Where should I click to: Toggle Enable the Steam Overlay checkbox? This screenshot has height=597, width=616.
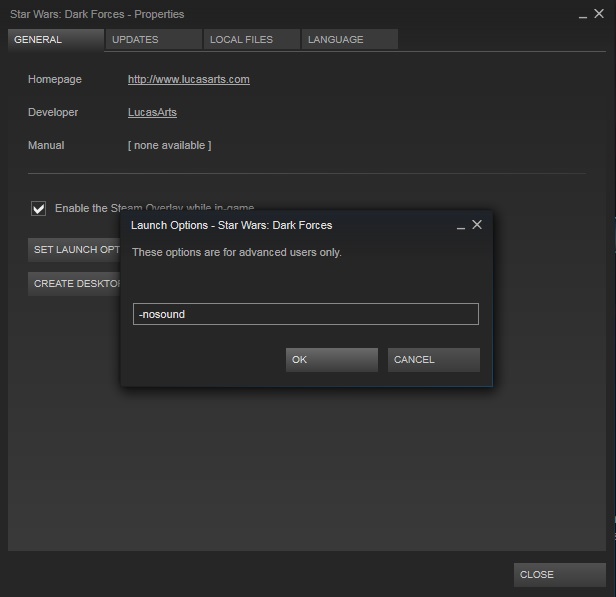(x=38, y=208)
